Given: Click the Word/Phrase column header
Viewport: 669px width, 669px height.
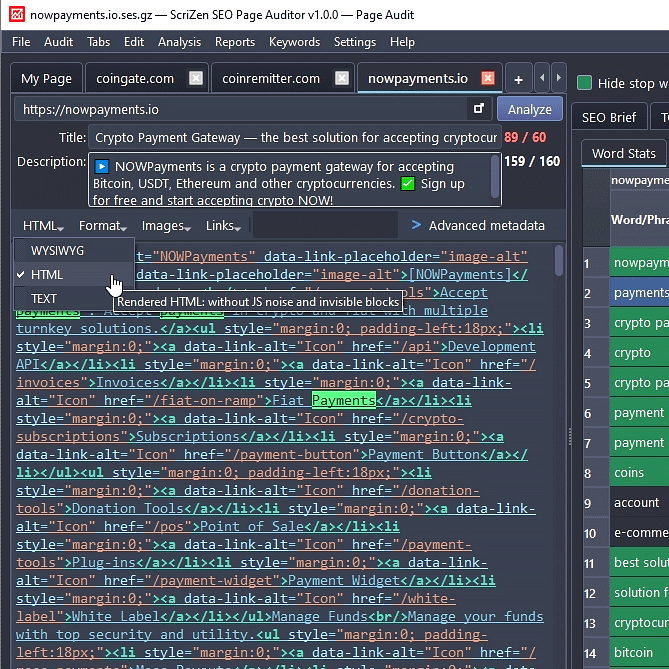Looking at the screenshot, I should pos(640,219).
